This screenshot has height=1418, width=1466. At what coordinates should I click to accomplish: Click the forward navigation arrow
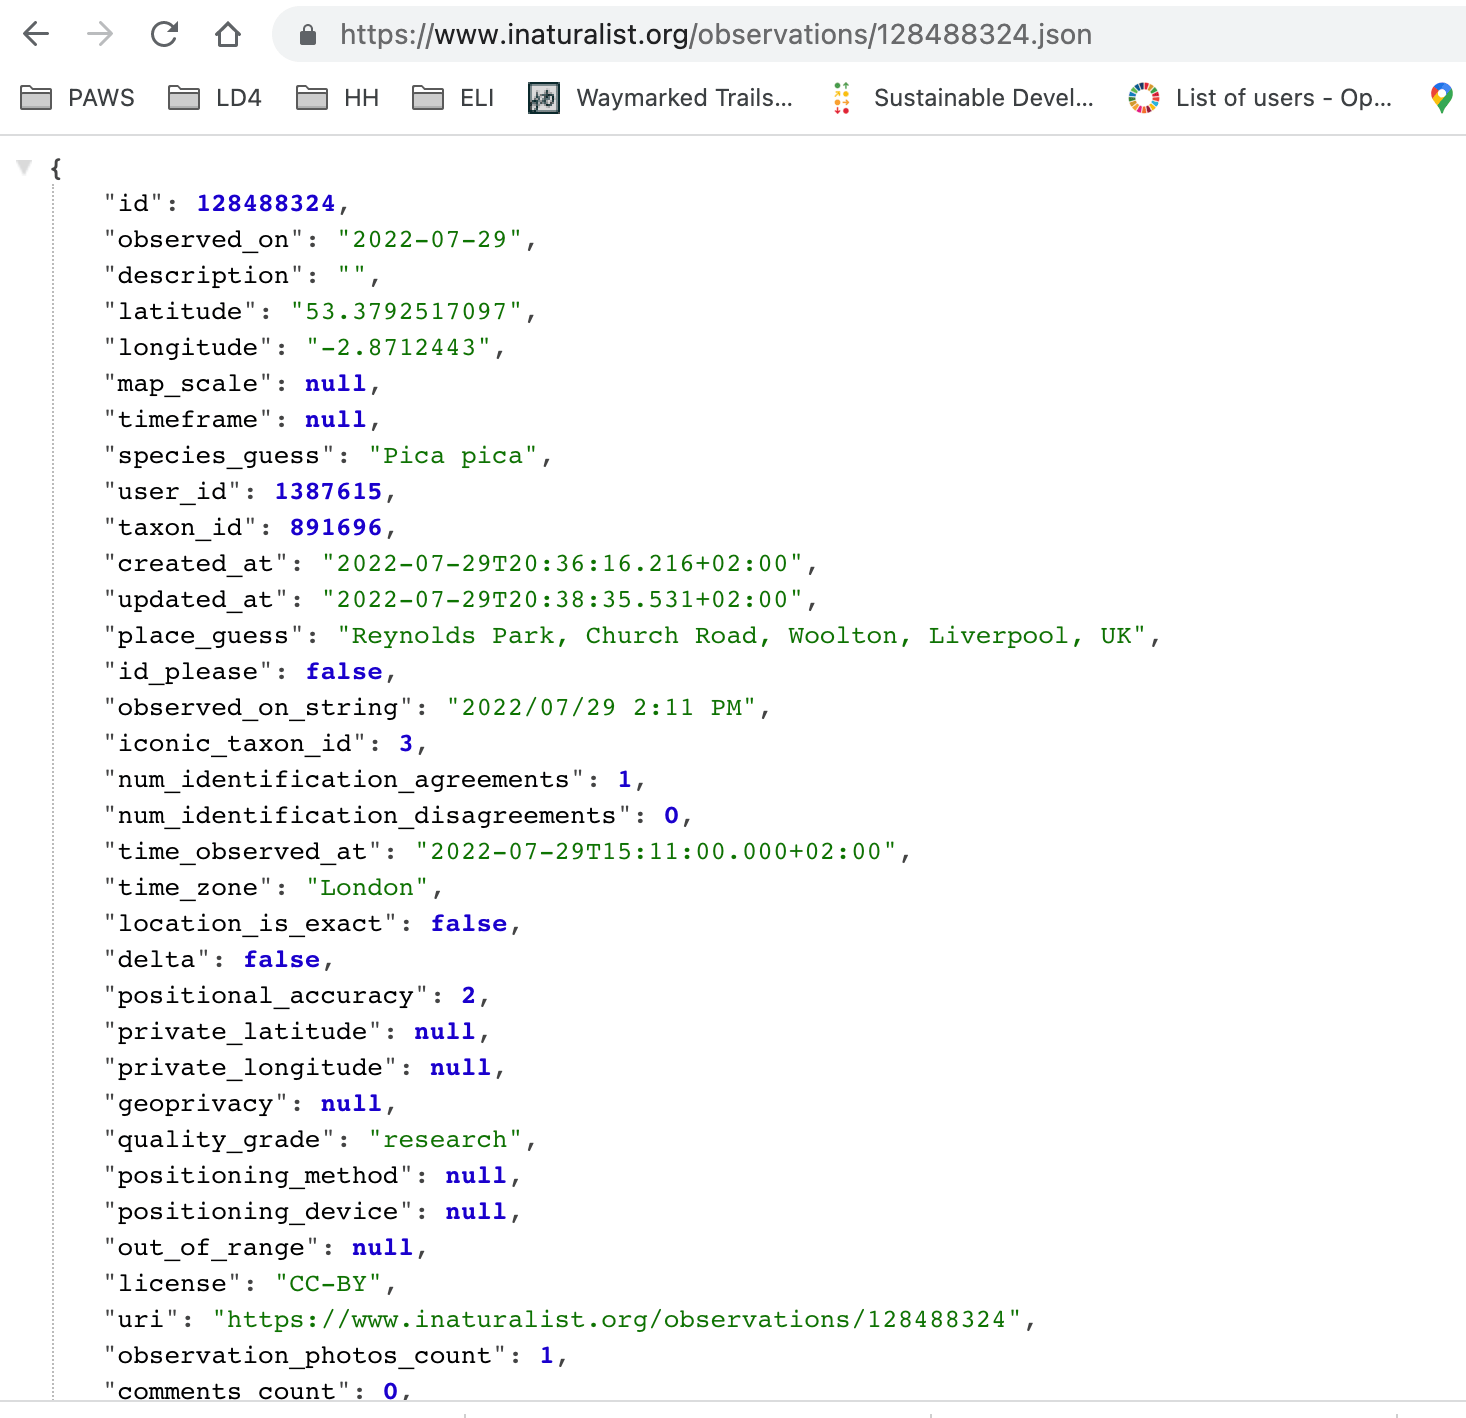pyautogui.click(x=100, y=35)
